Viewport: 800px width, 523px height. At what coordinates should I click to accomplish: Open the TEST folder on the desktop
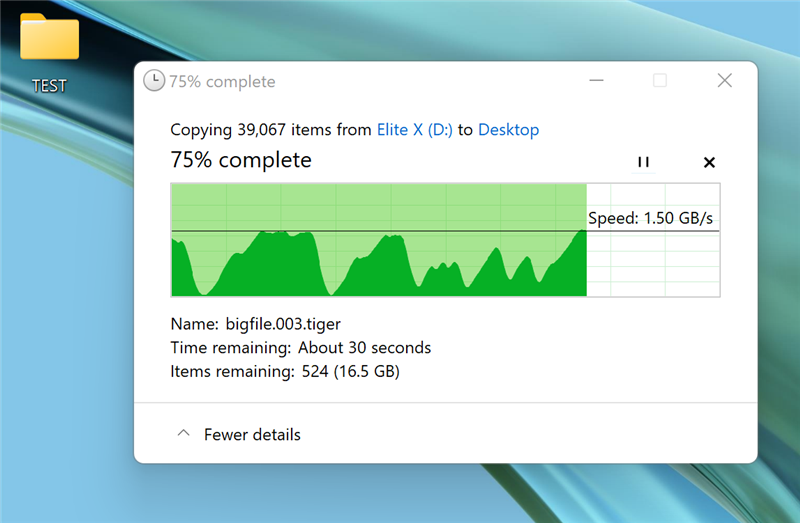point(49,53)
